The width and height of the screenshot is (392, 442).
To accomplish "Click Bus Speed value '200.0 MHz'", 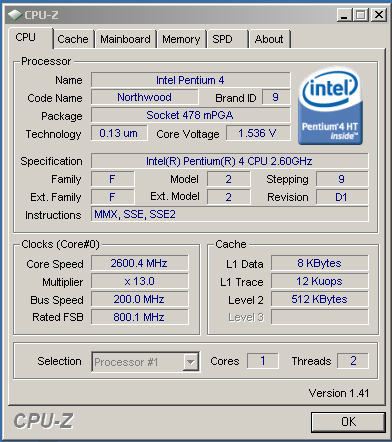I will pos(140,299).
